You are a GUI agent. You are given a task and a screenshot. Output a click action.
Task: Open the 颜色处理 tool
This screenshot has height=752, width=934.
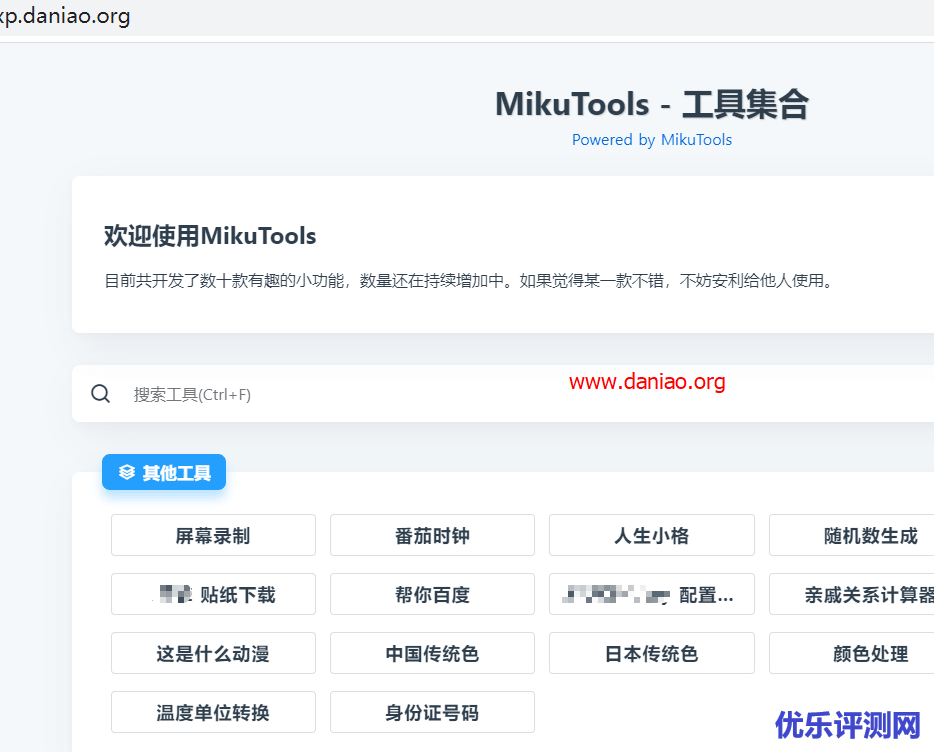pyautogui.click(x=852, y=653)
